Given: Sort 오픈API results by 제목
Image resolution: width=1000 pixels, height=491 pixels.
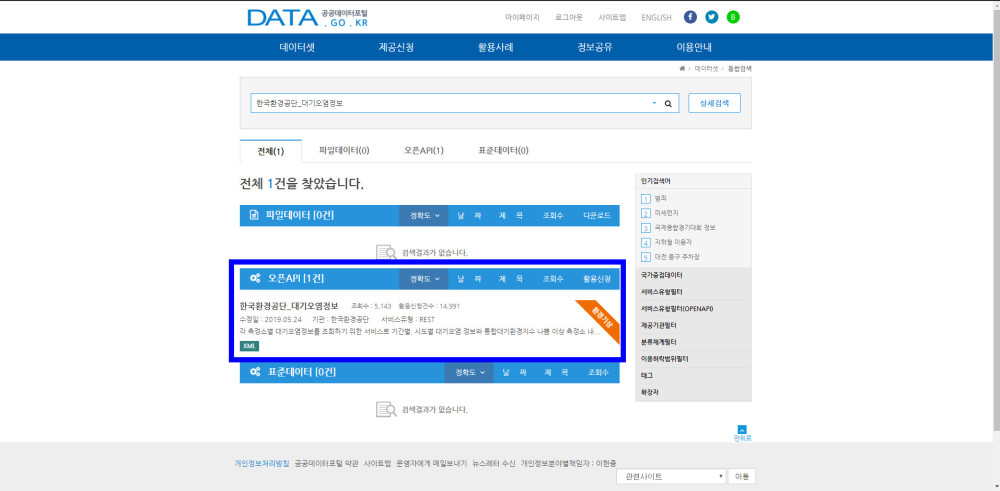Looking at the screenshot, I should tap(511, 279).
